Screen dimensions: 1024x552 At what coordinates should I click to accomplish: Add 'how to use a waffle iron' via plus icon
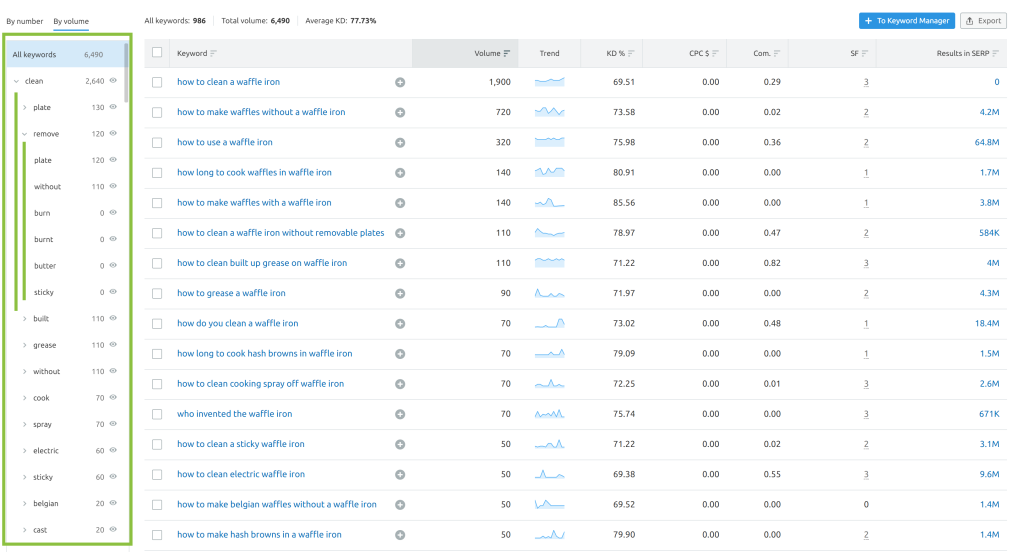point(400,143)
